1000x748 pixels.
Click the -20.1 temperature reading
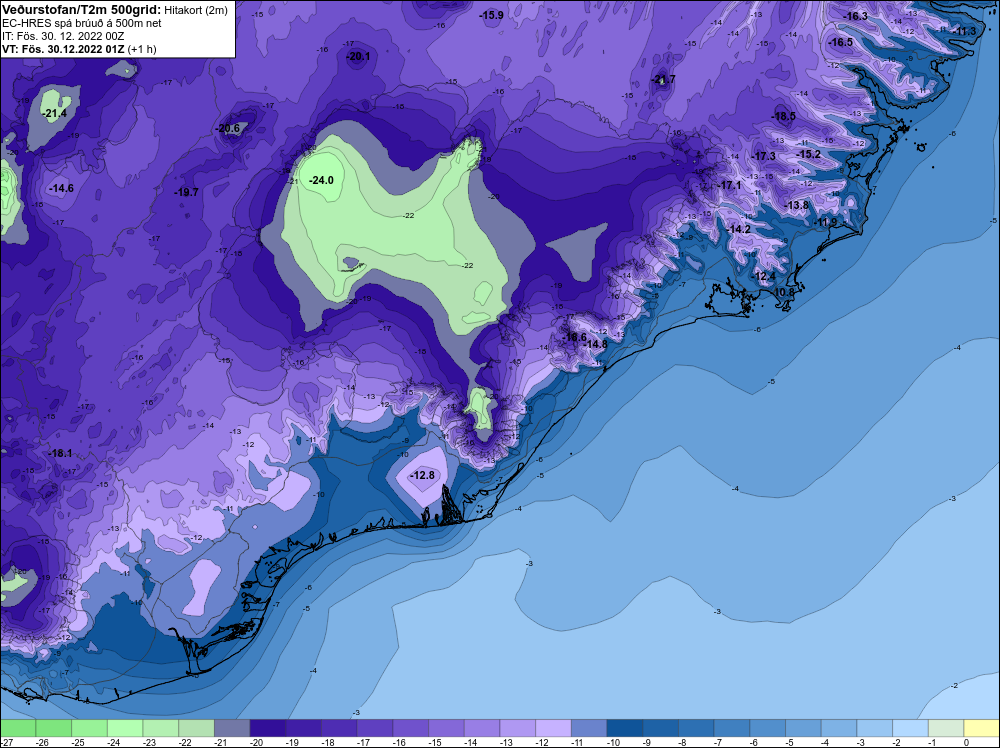point(358,56)
